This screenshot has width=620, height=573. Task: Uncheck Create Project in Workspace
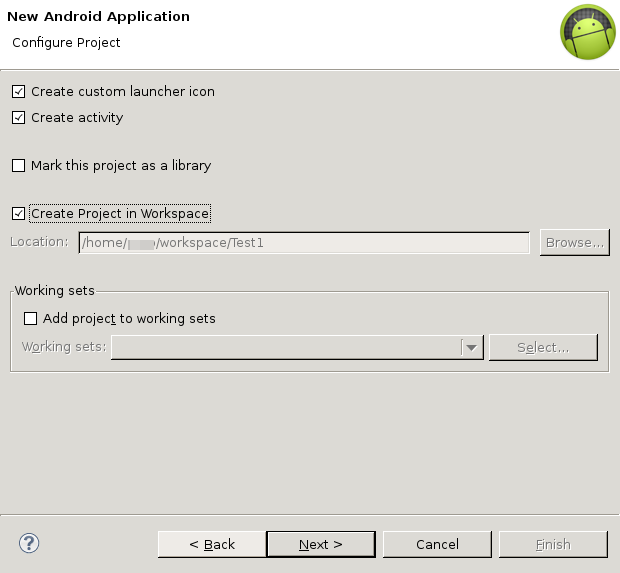tap(18, 214)
